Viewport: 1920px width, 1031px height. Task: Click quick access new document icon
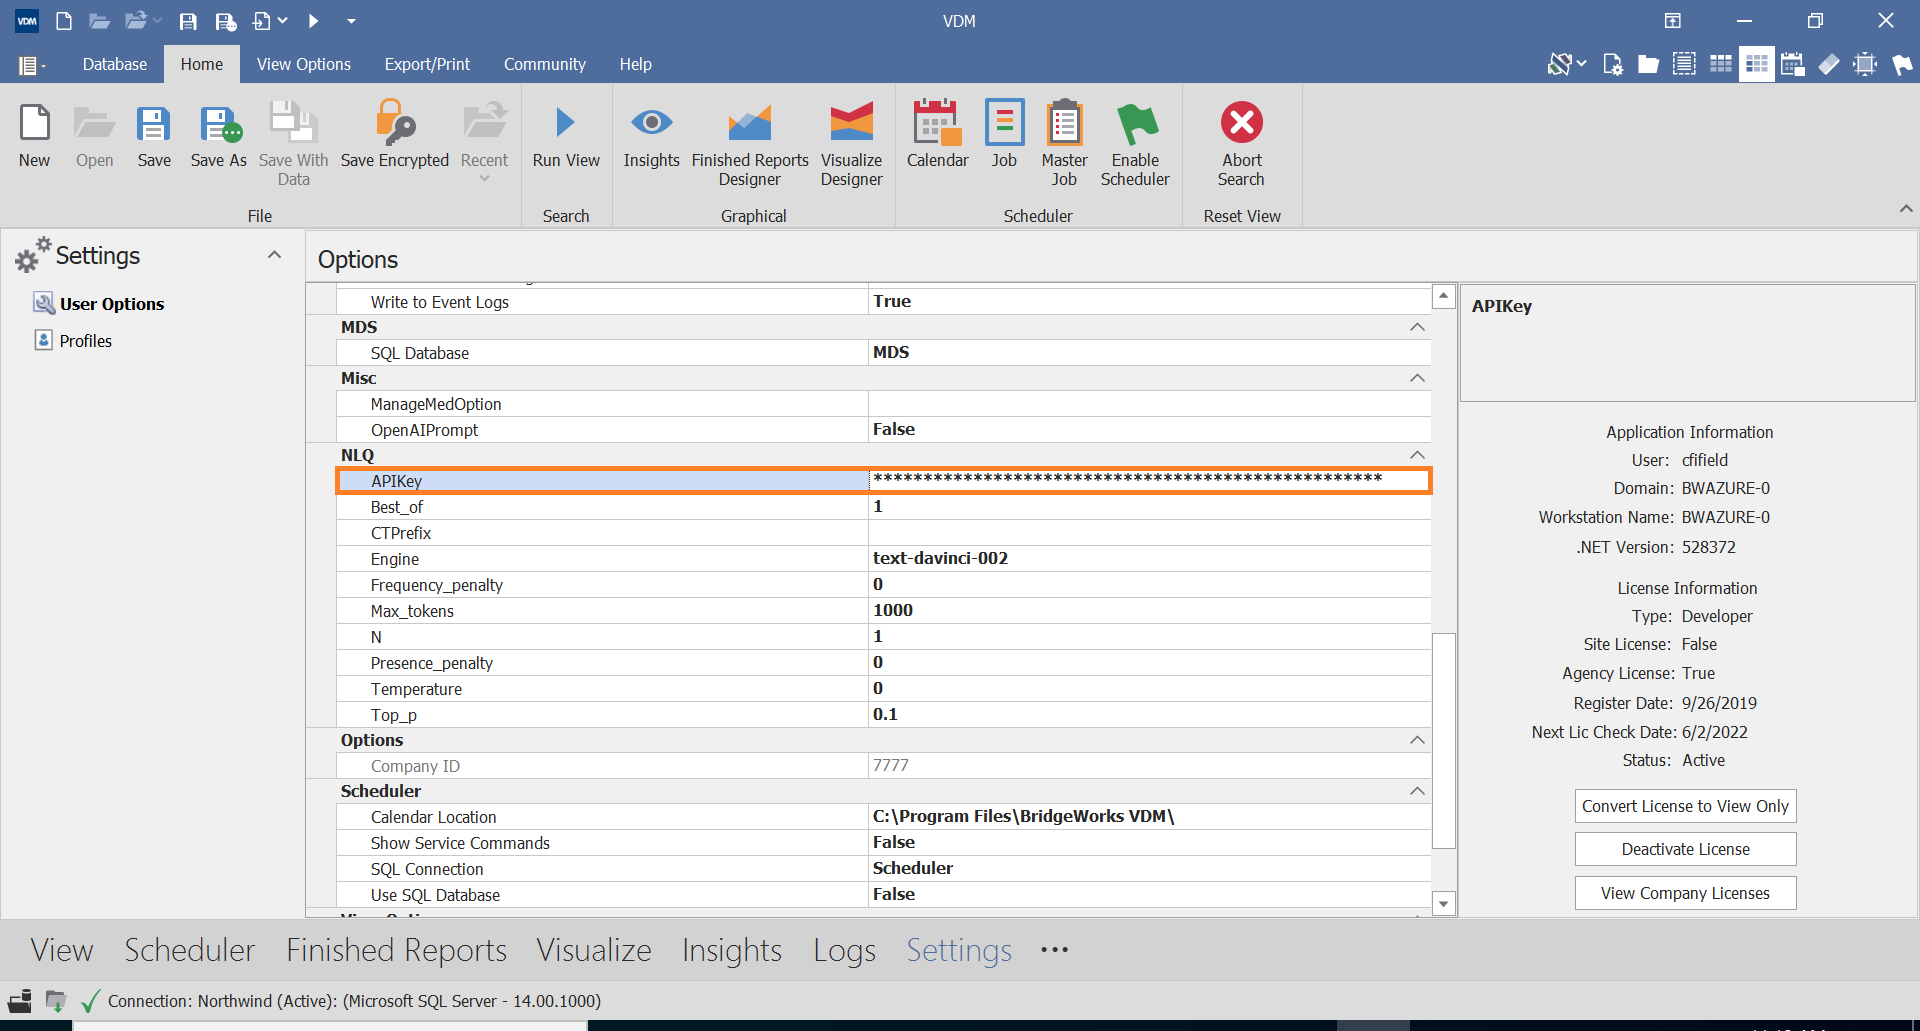(64, 20)
